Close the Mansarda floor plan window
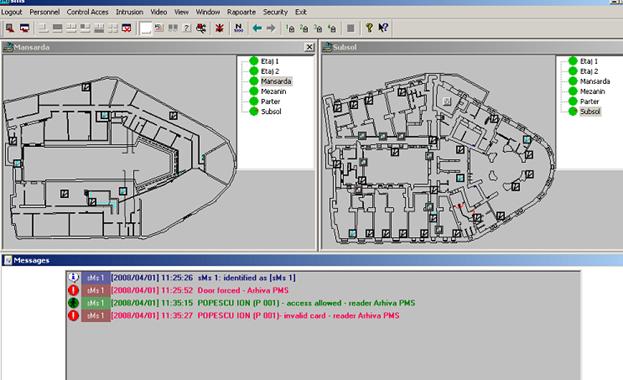 [x=309, y=47]
